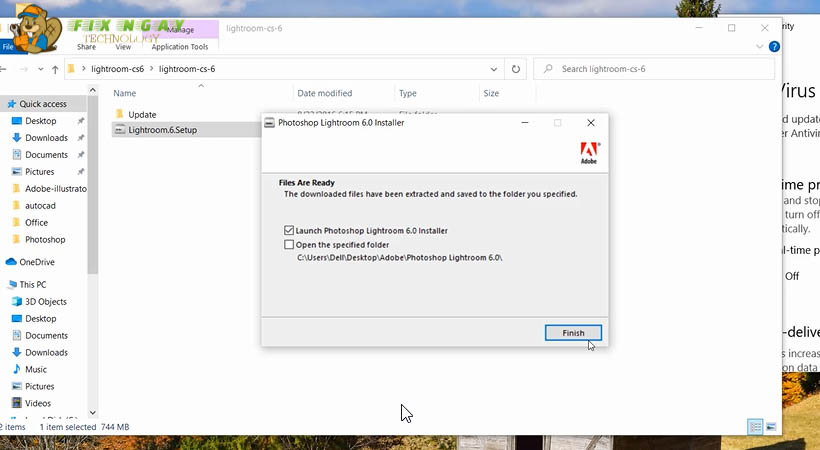820x450 pixels.
Task: Uncheck Launch Photoshop Lightroom 6.0 Installer
Action: (x=290, y=230)
